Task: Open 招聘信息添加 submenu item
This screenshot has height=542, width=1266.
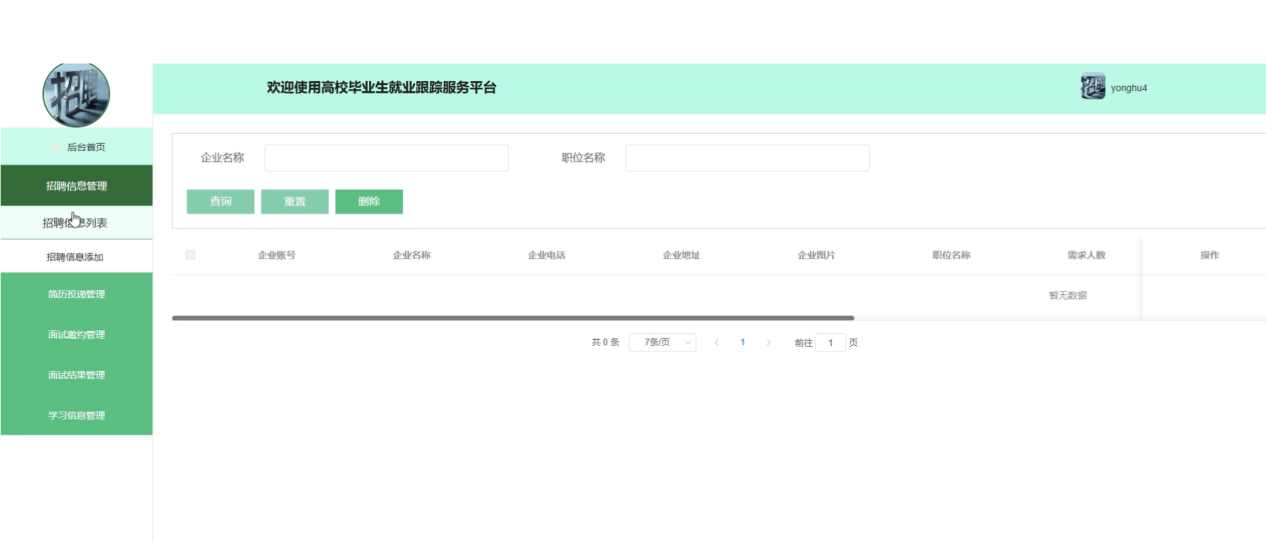Action: [76, 257]
